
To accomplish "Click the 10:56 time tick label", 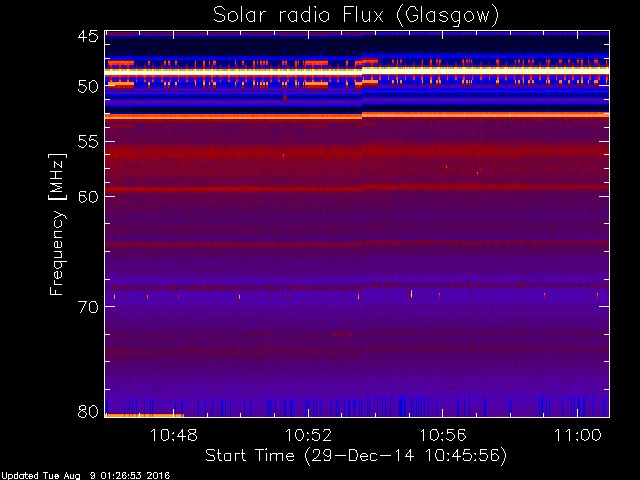I will (443, 435).
